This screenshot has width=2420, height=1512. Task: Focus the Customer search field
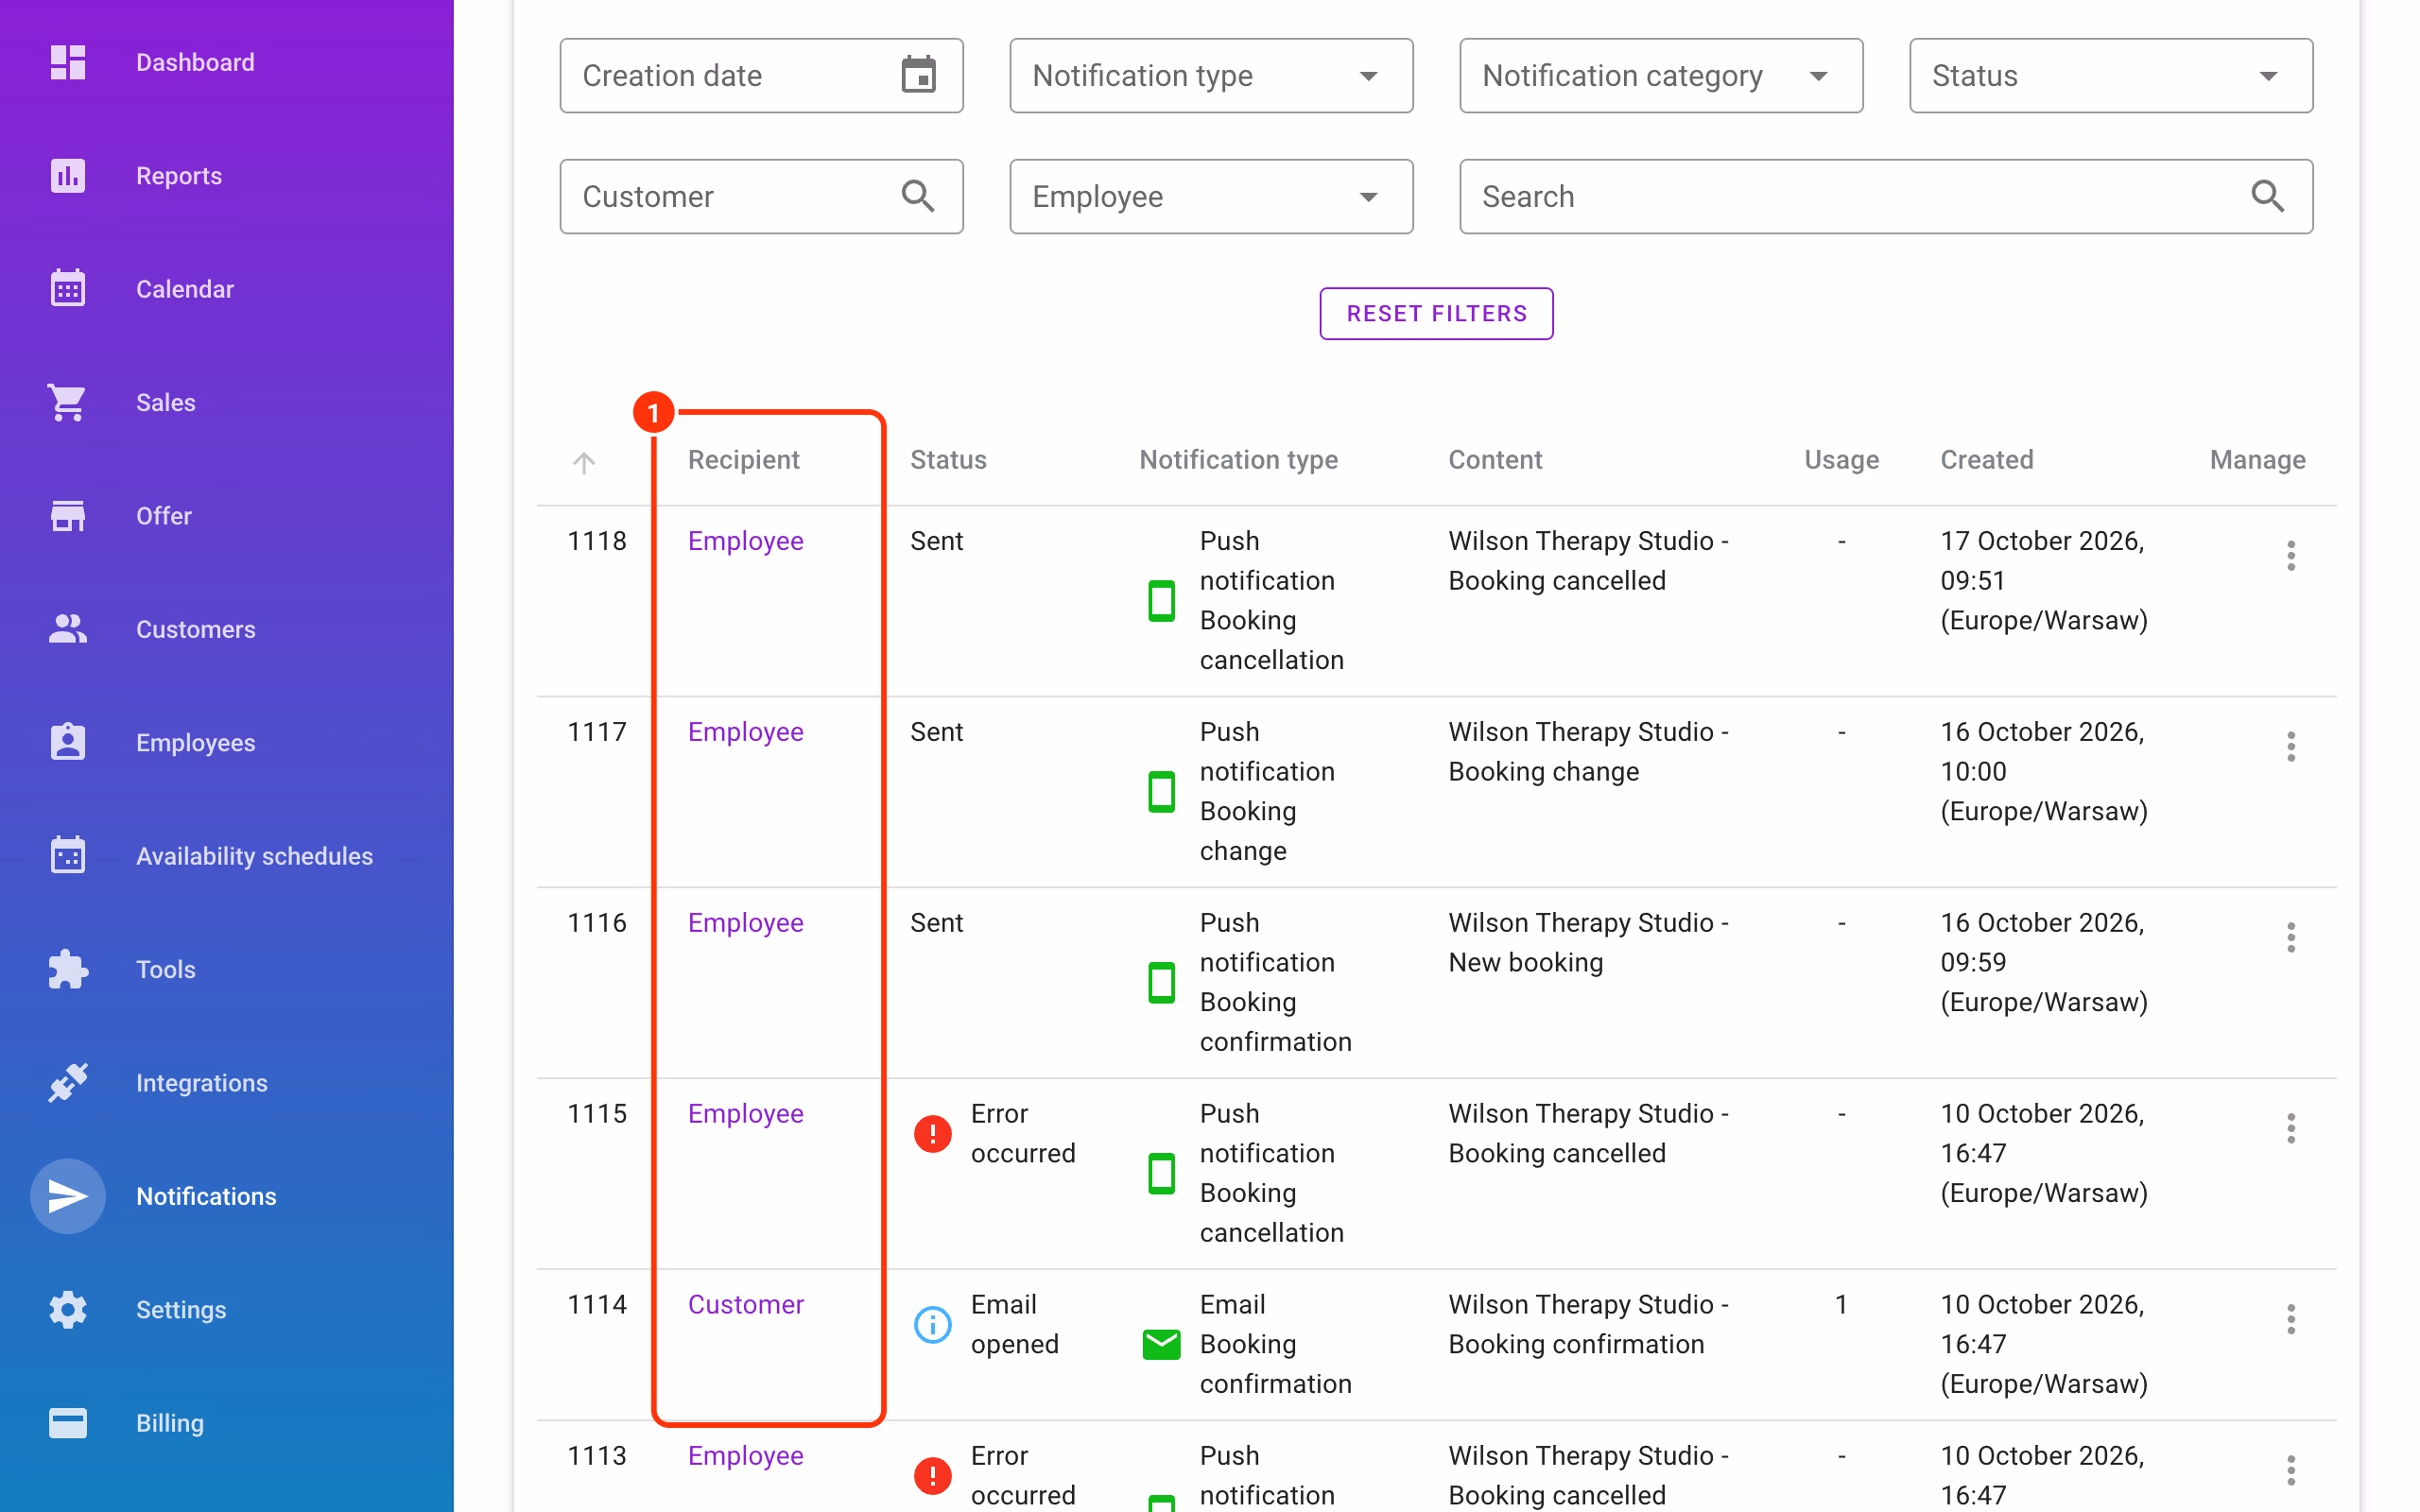click(761, 196)
